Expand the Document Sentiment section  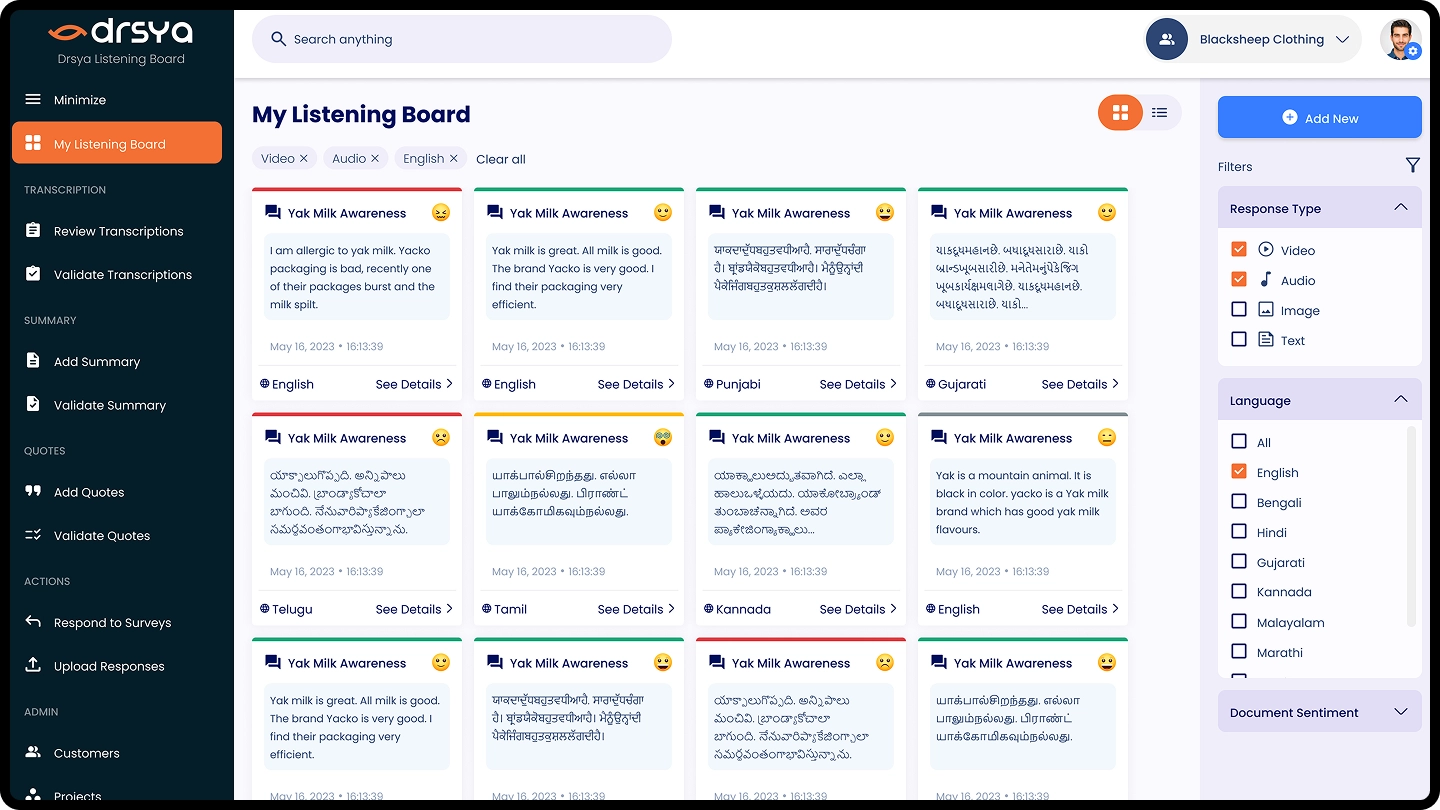point(1400,712)
